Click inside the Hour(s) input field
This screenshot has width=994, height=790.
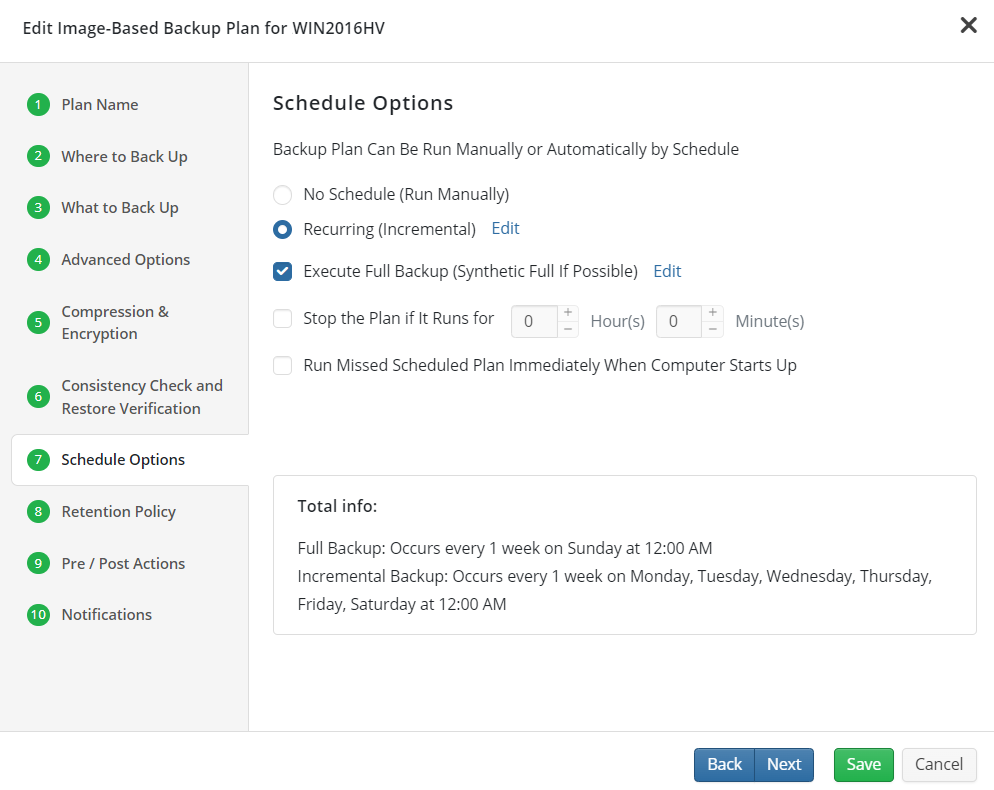[534, 321]
